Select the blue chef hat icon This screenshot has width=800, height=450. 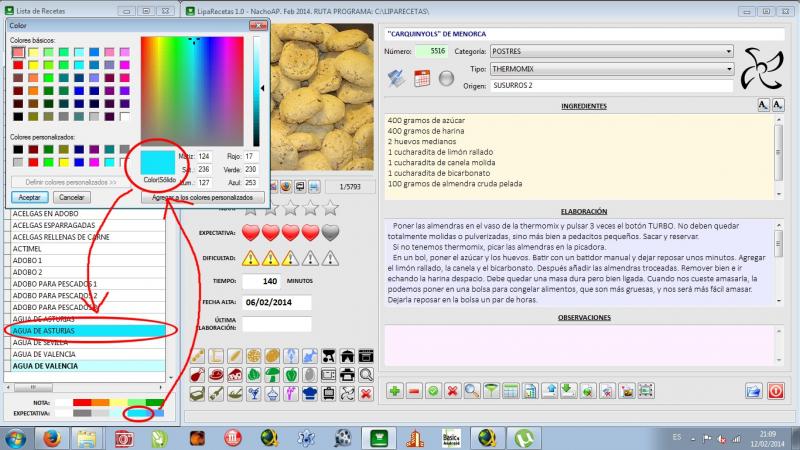pyautogui.click(x=310, y=393)
